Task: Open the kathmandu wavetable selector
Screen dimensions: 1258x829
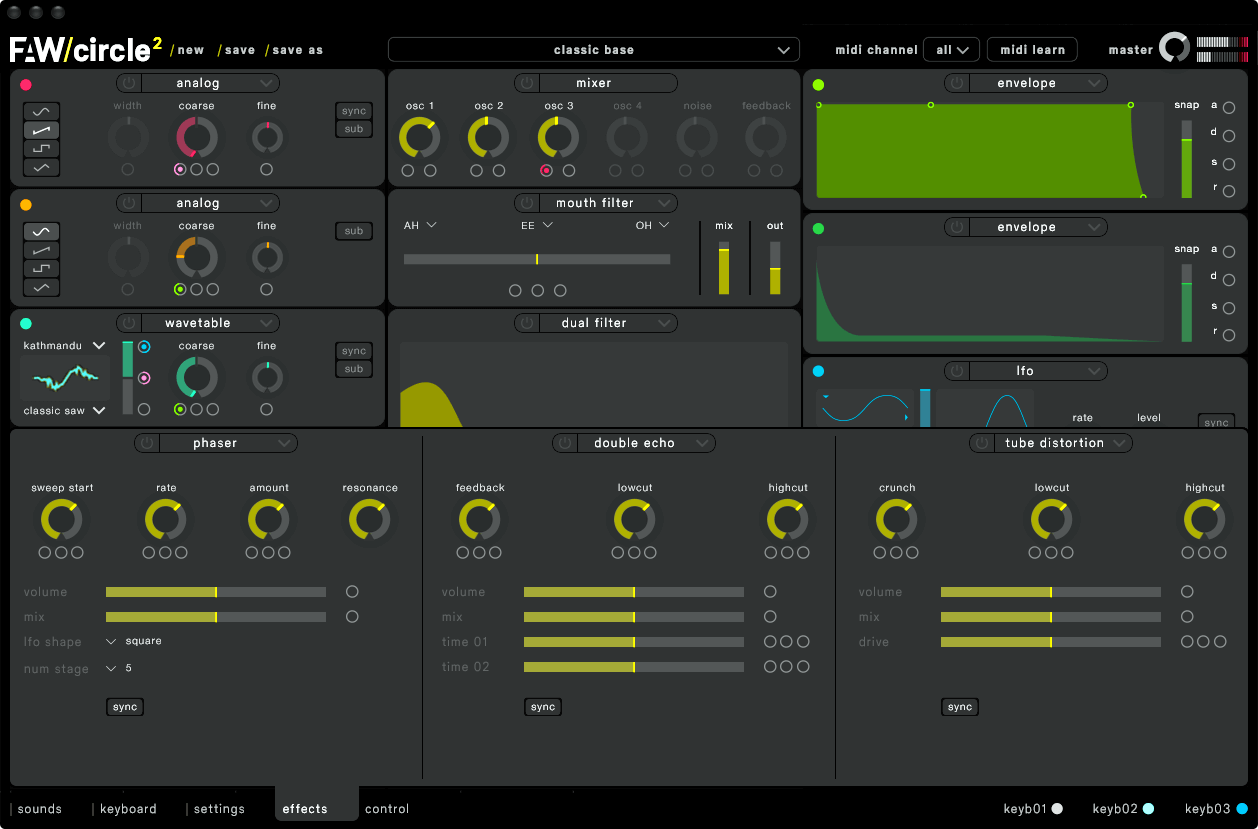Action: pyautogui.click(x=64, y=346)
